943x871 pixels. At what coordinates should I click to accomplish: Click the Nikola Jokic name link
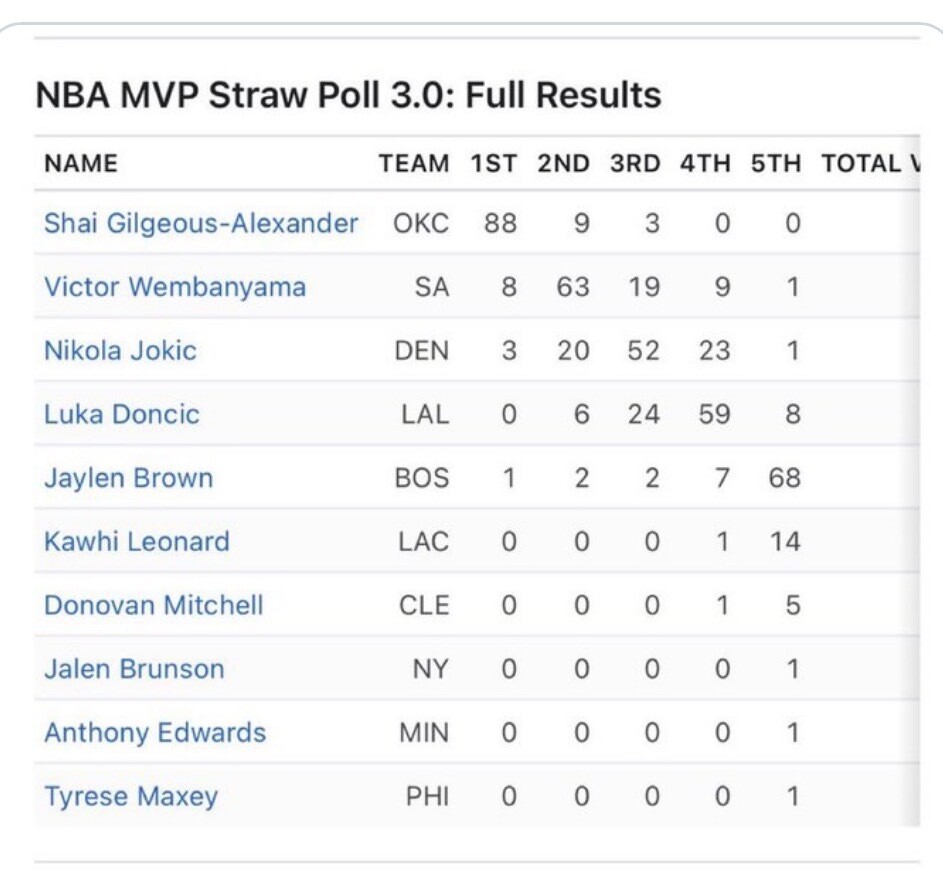[120, 351]
